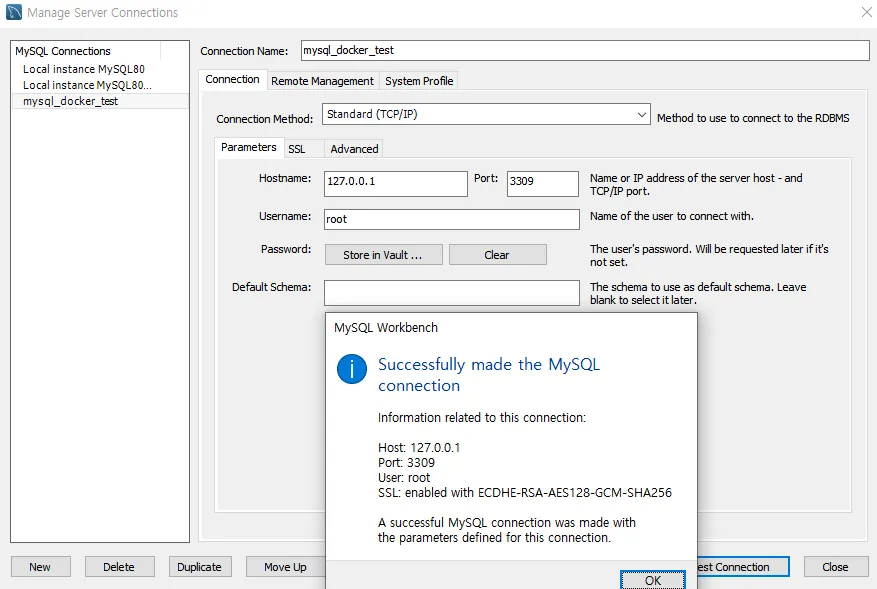Image resolution: width=877 pixels, height=589 pixels.
Task: Click the Delete connection button
Action: coord(119,567)
